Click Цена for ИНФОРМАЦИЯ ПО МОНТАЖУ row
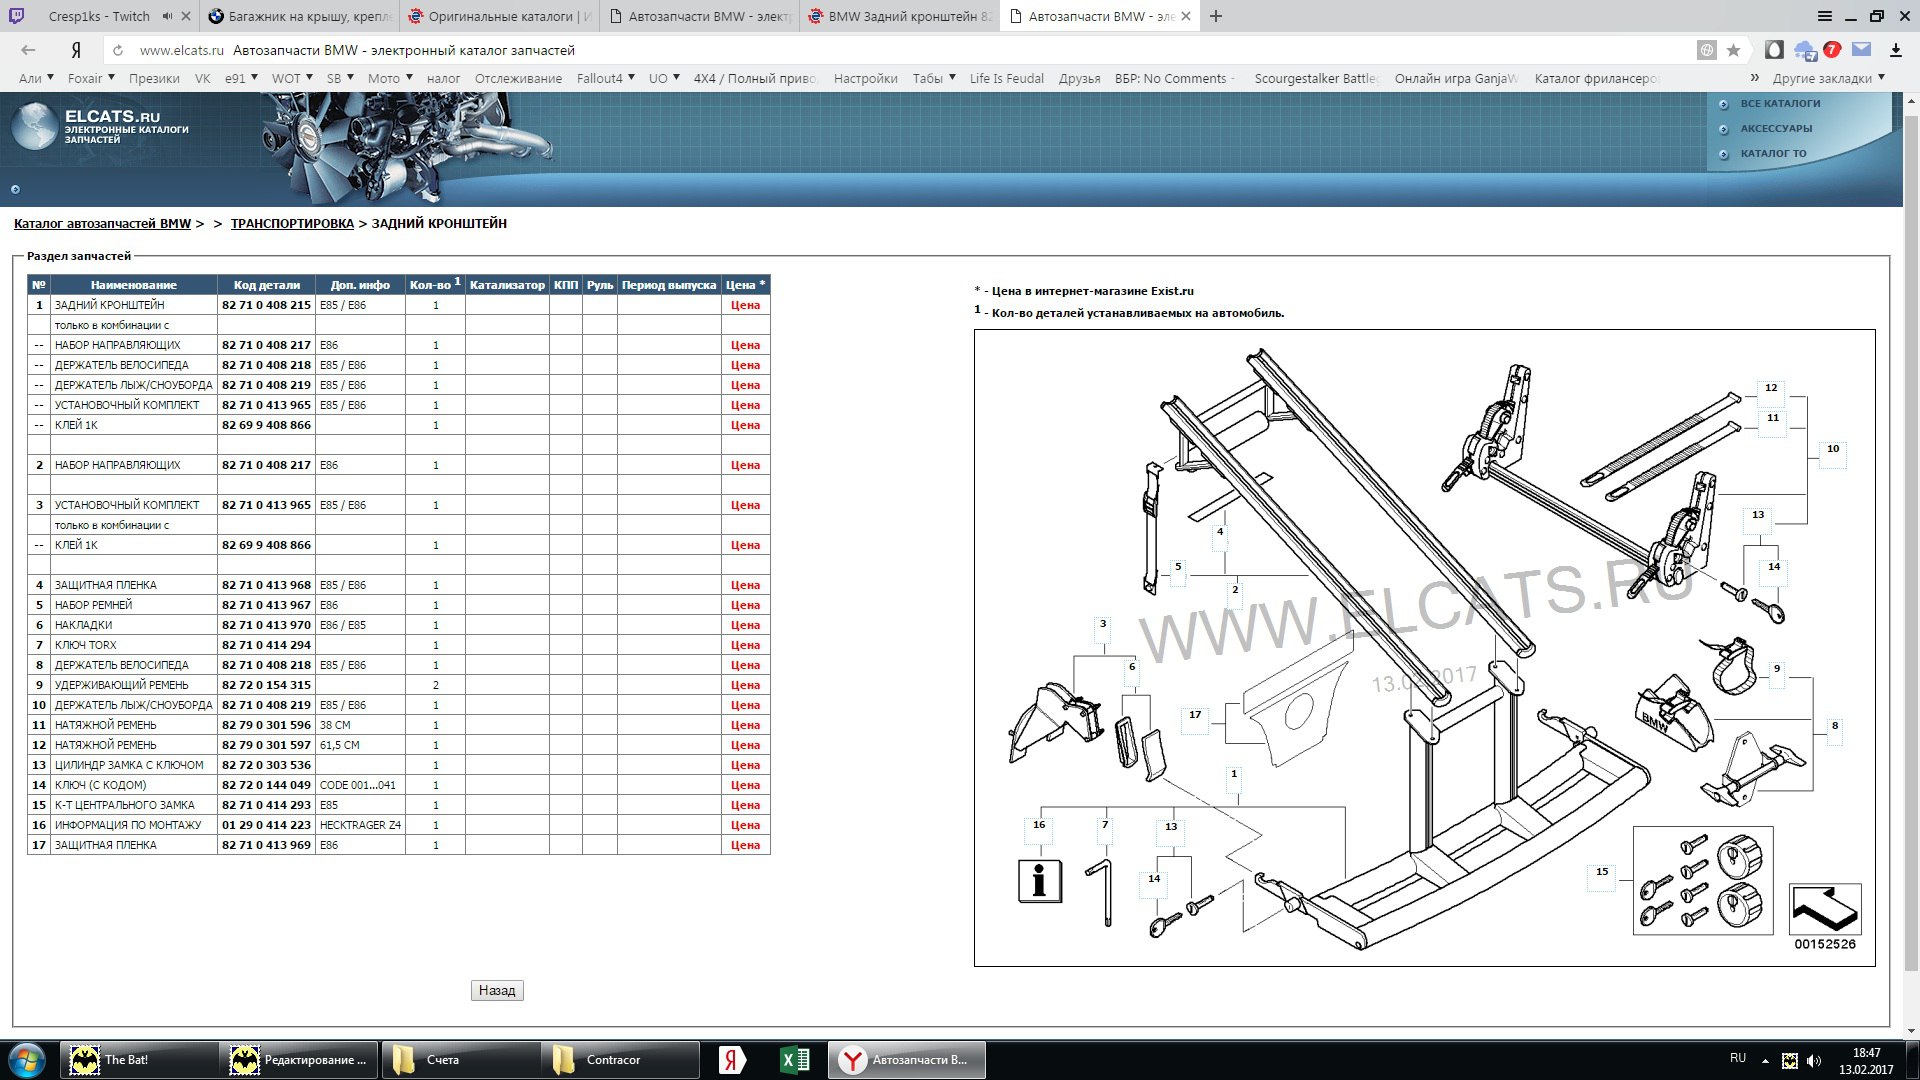1920x1080 pixels. (745, 825)
